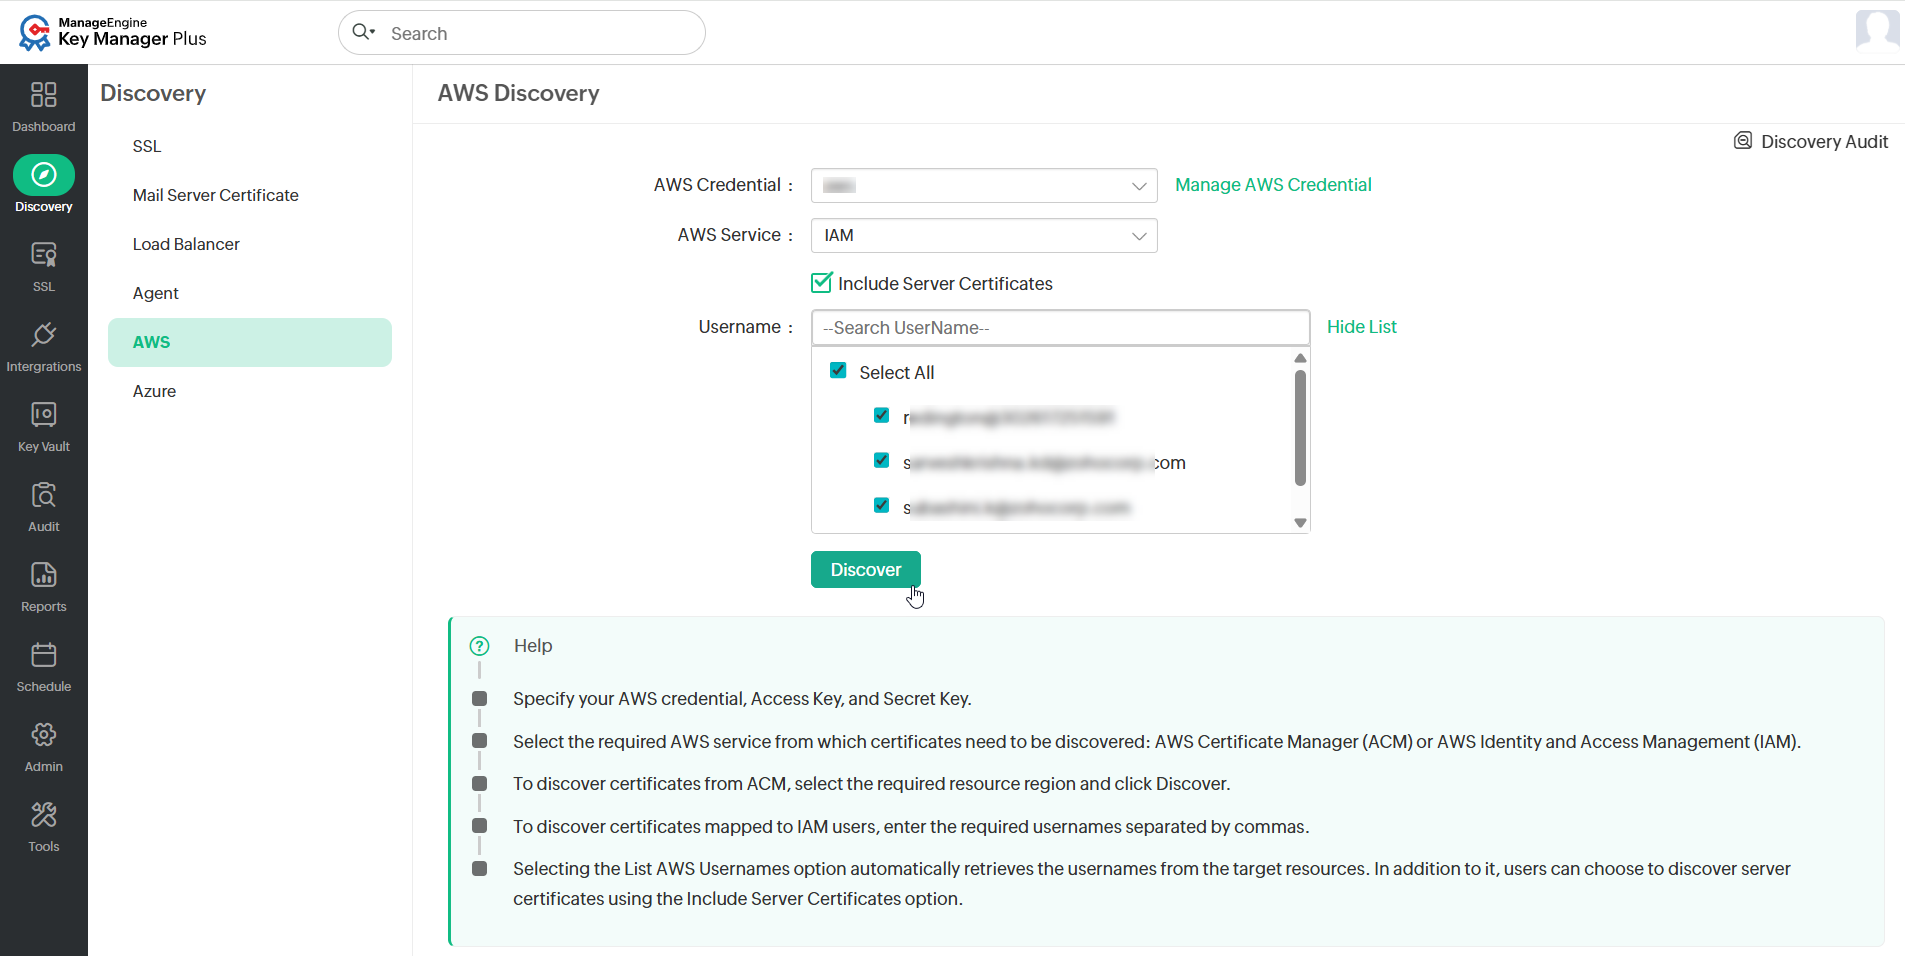
Task: Uncheck the third username checkbox in list
Action: point(881,505)
